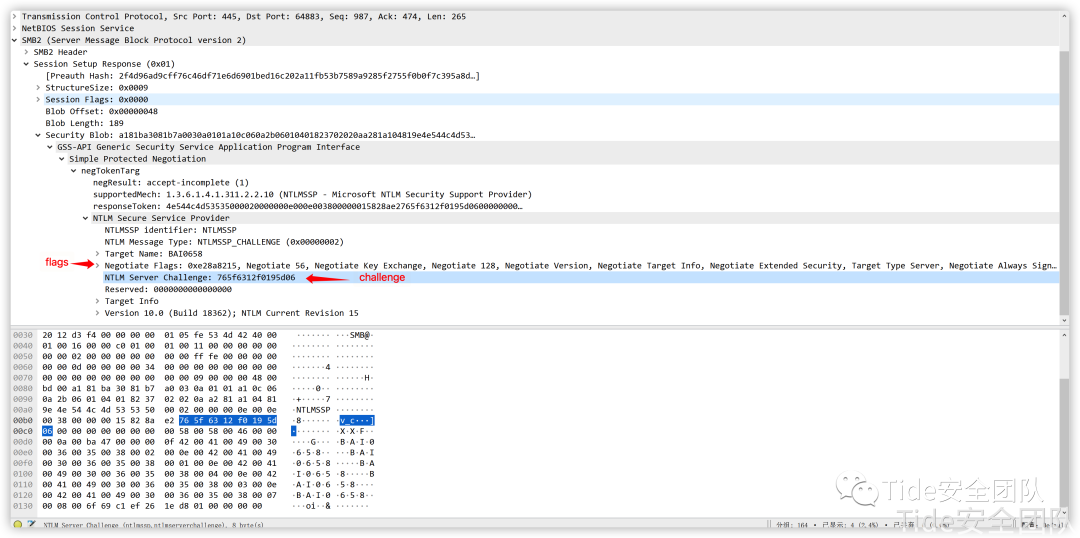Collapse the negTokenTarg node
Image resolution: width=1080 pixels, height=538 pixels.
tap(74, 171)
